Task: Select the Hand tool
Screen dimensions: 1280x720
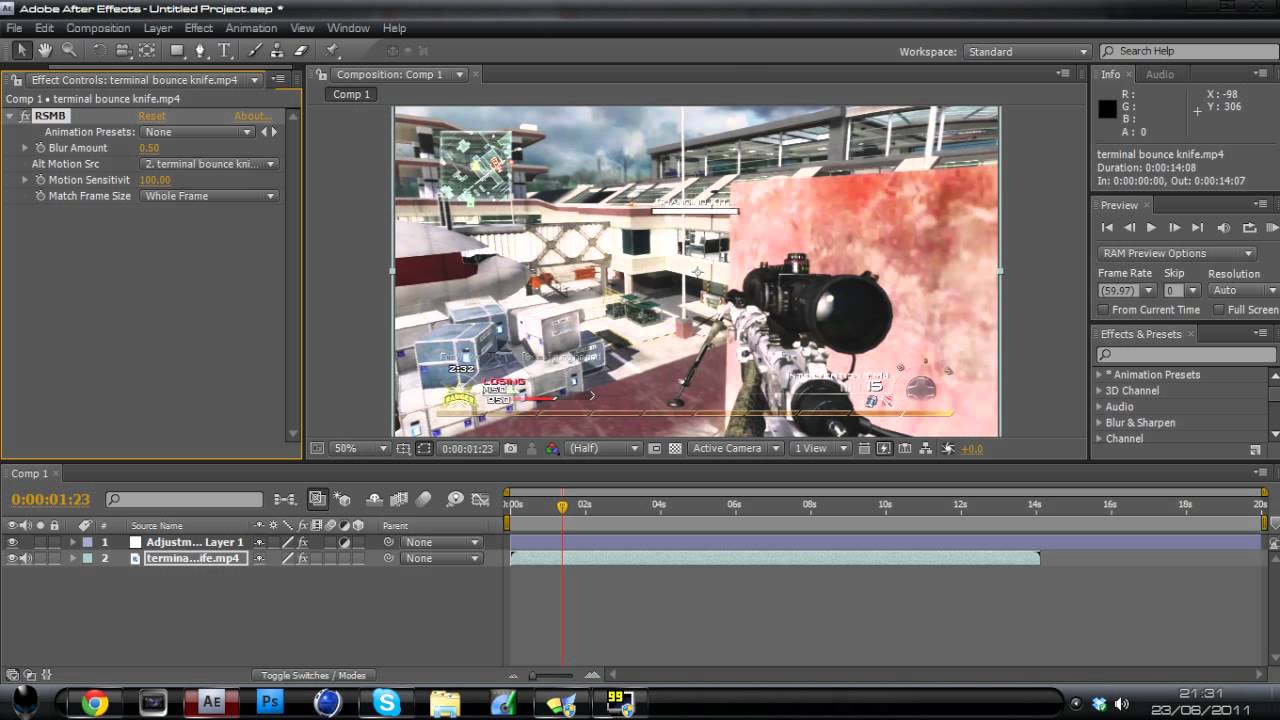Action: (x=45, y=50)
